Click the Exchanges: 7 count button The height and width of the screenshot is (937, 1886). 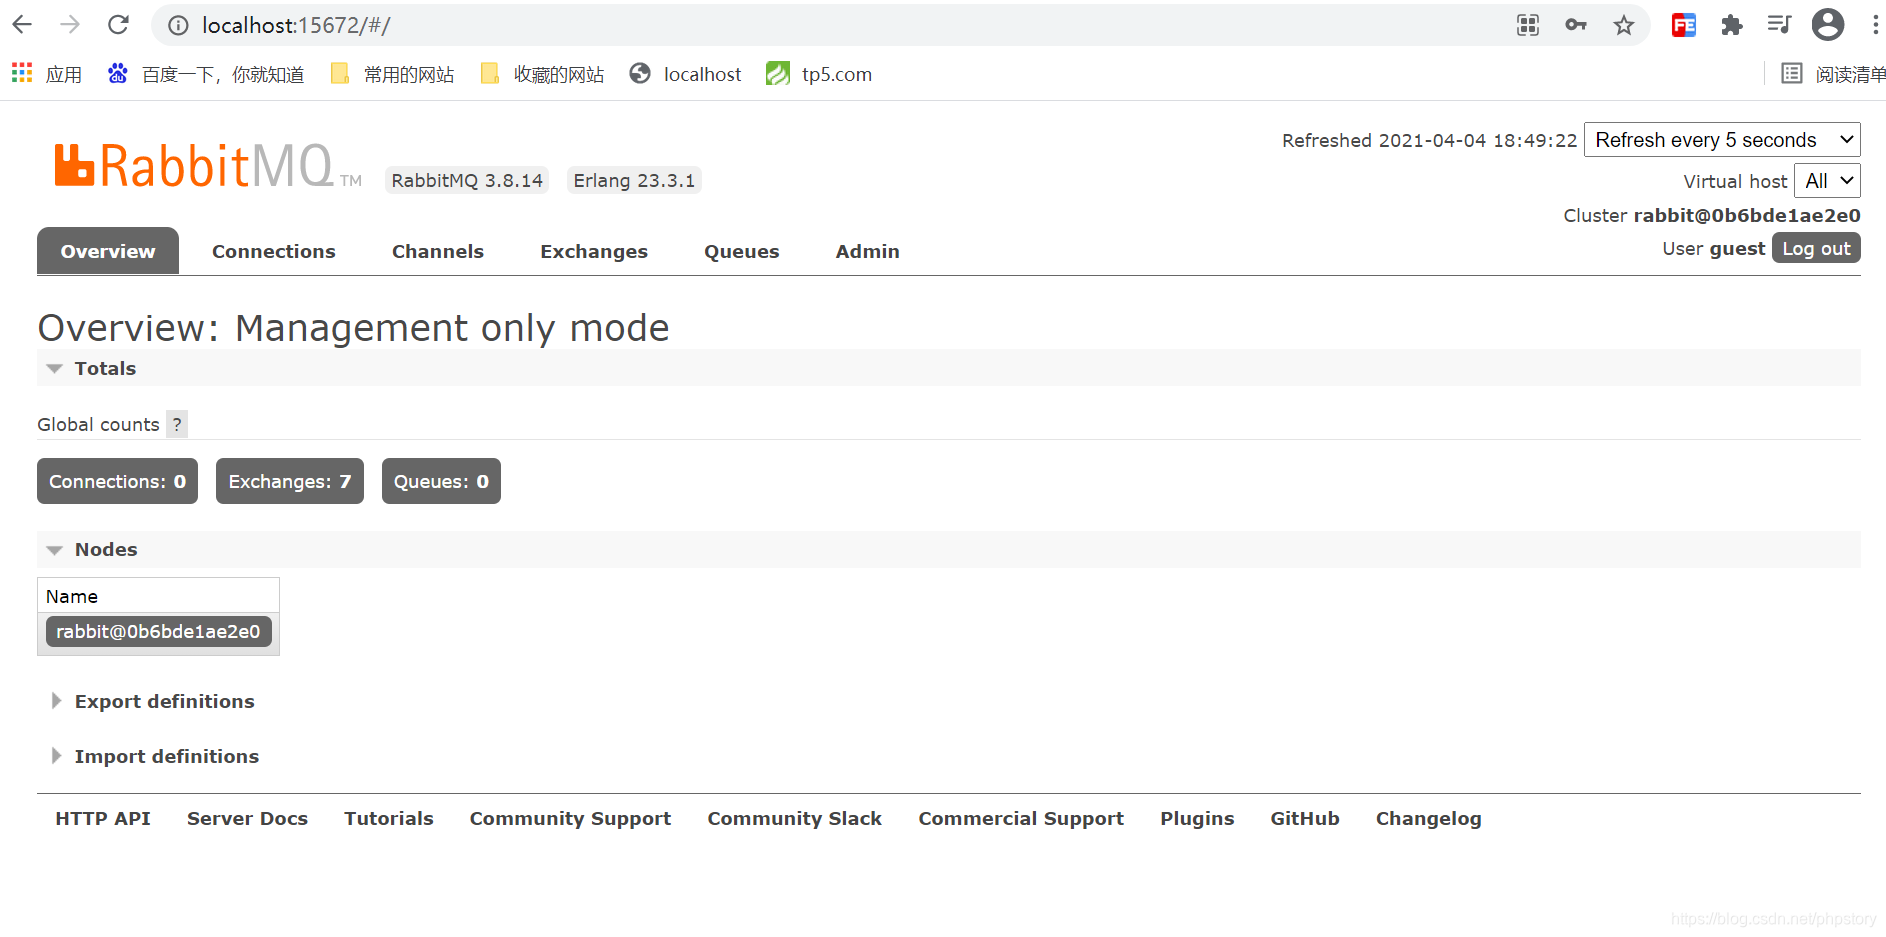click(290, 481)
